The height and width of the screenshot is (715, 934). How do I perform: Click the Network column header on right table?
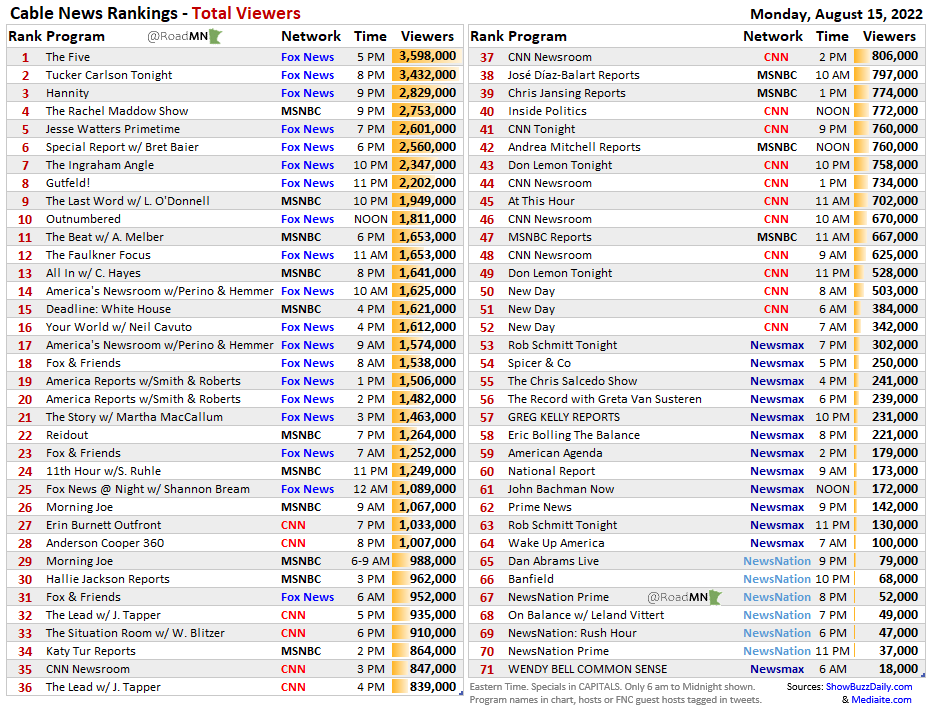point(773,37)
